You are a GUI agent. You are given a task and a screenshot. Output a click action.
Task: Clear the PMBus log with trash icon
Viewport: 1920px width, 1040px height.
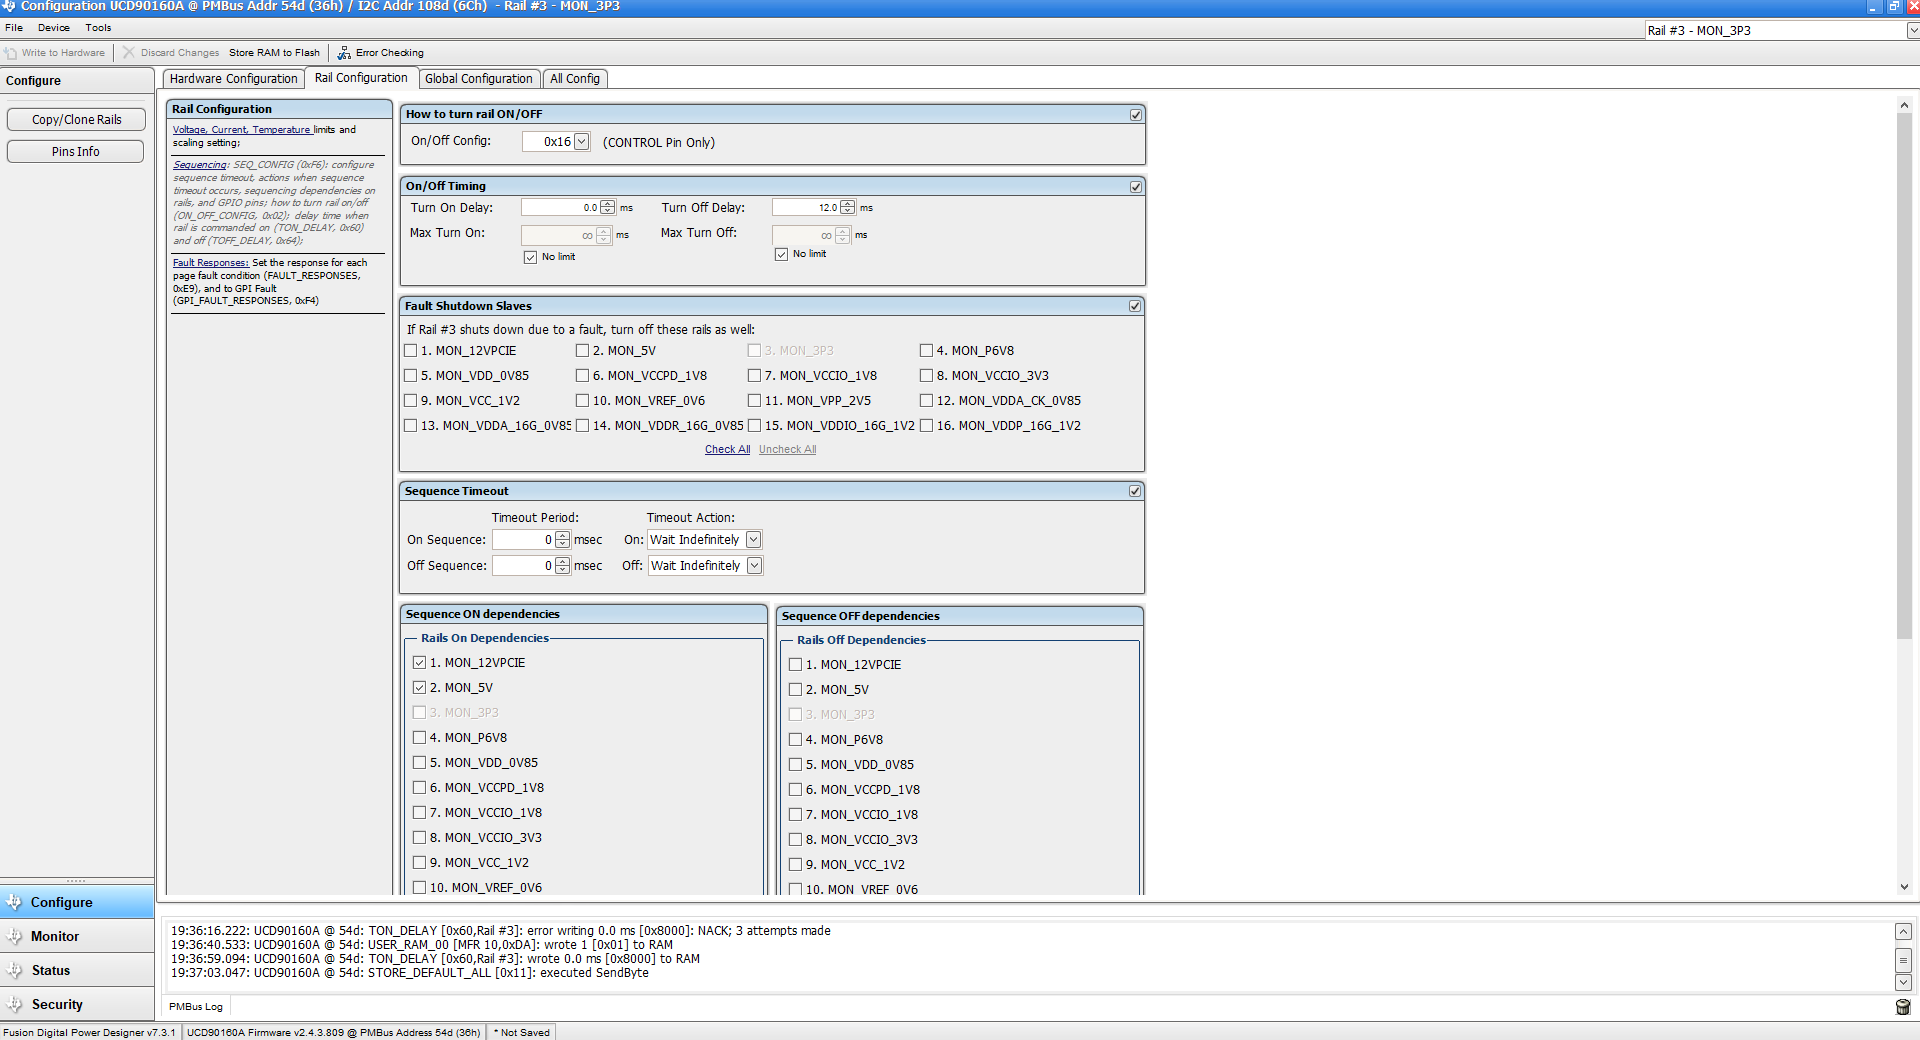coord(1903,1007)
